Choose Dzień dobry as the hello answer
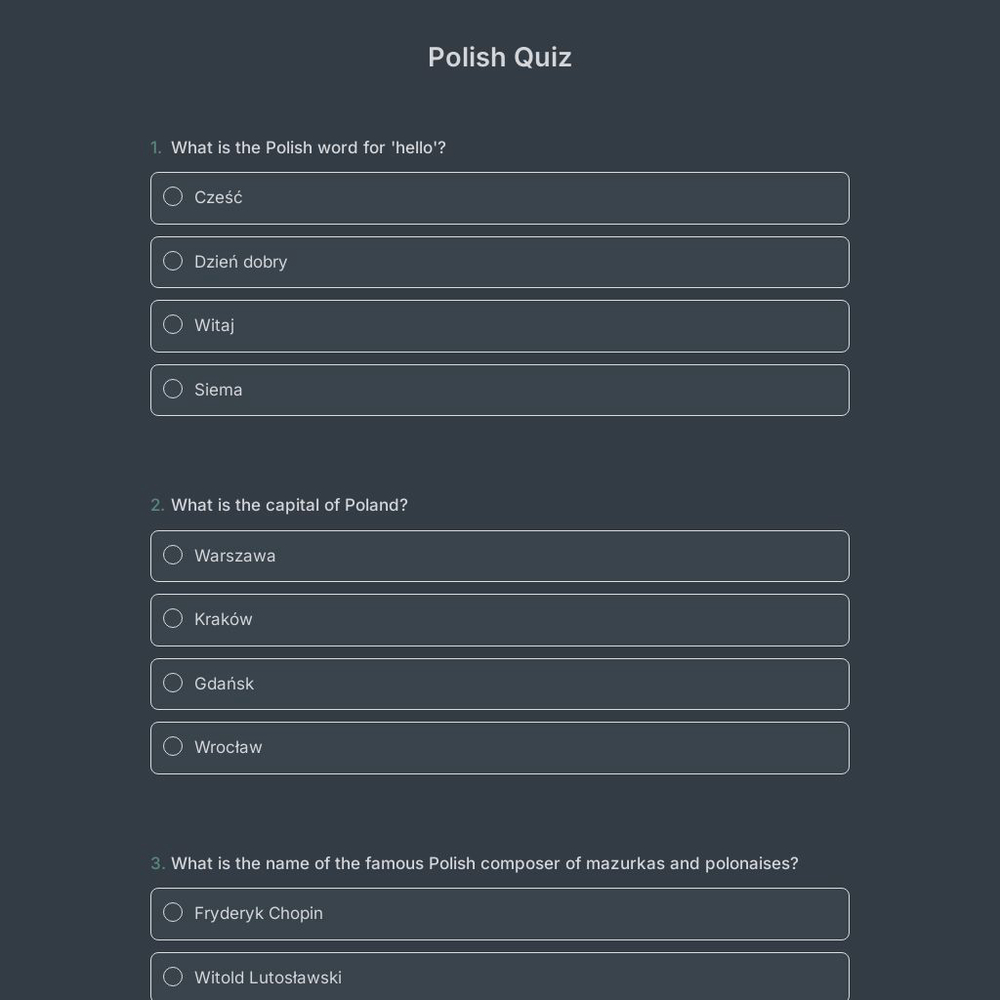The image size is (1000, 1000). (x=172, y=261)
